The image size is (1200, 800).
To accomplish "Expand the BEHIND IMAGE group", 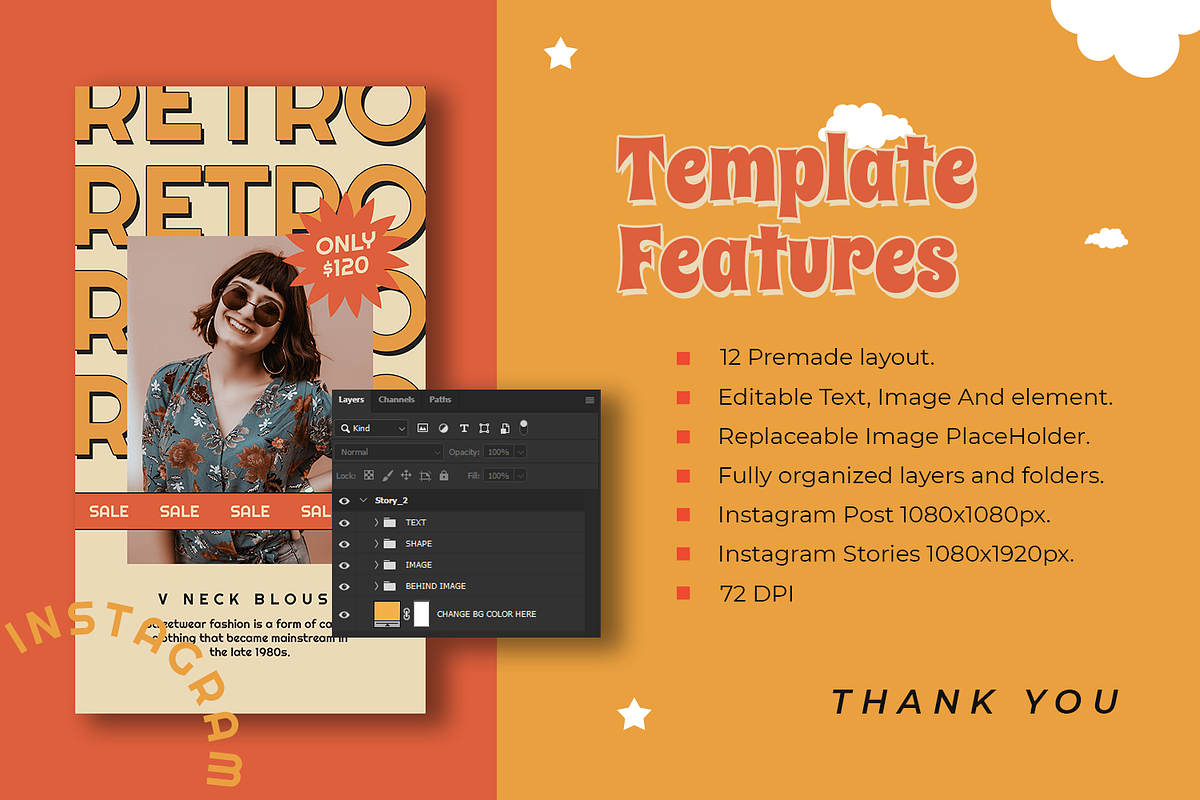I will click(x=376, y=586).
